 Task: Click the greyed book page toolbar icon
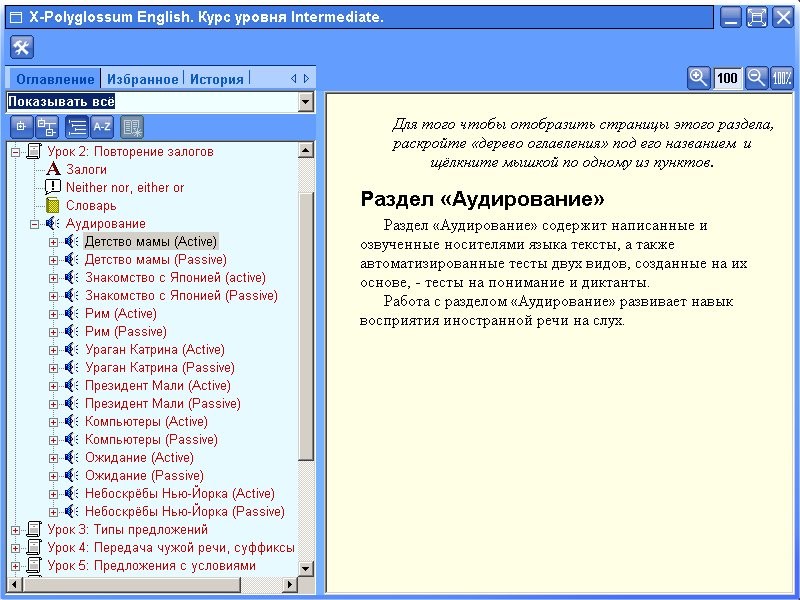pyautogui.click(x=132, y=127)
